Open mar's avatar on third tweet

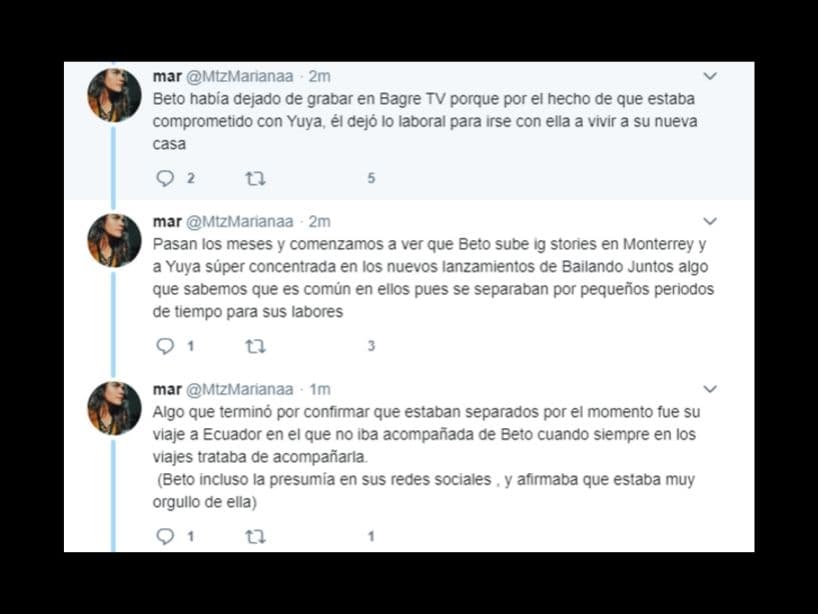tap(114, 408)
